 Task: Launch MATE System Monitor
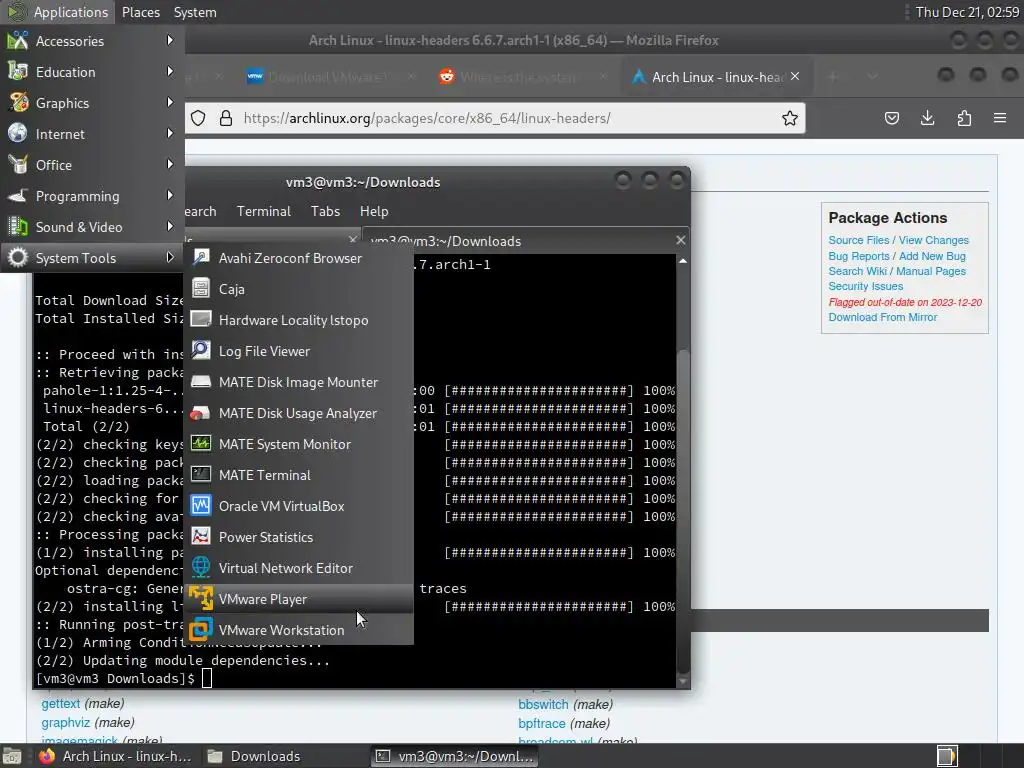298,444
